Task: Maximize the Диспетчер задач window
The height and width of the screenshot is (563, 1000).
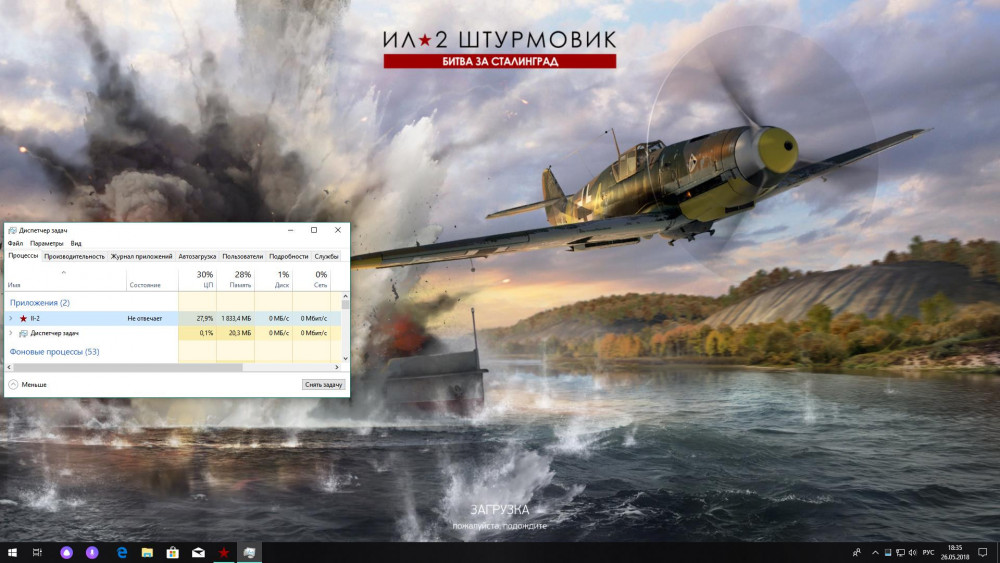Action: coord(314,230)
